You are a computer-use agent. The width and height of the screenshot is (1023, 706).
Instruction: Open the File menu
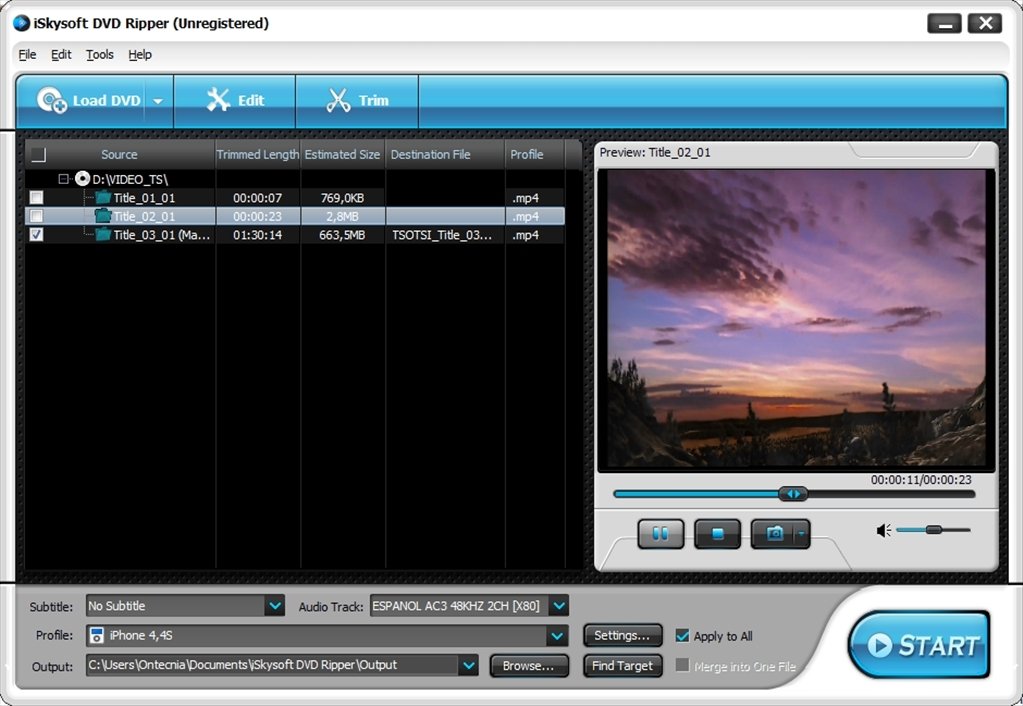(x=27, y=54)
